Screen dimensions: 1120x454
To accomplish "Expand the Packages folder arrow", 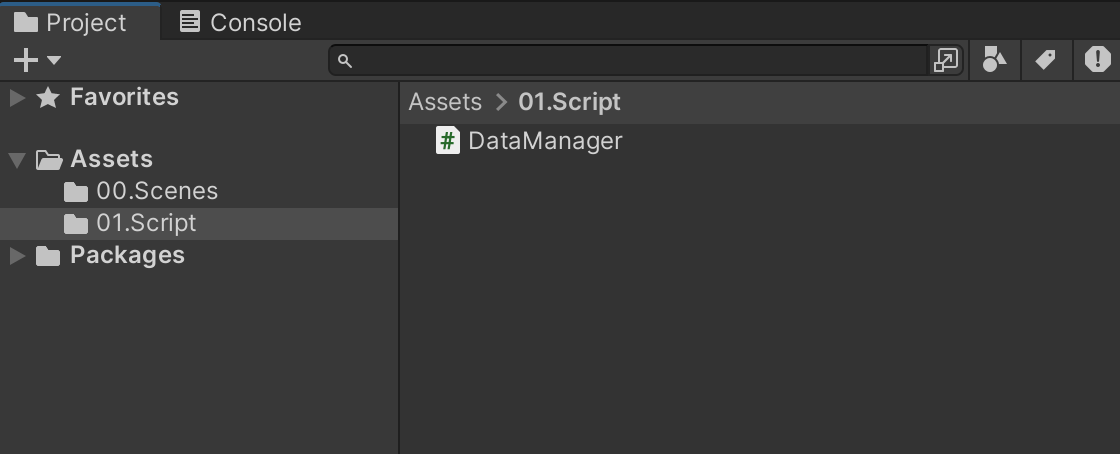I will click(17, 256).
